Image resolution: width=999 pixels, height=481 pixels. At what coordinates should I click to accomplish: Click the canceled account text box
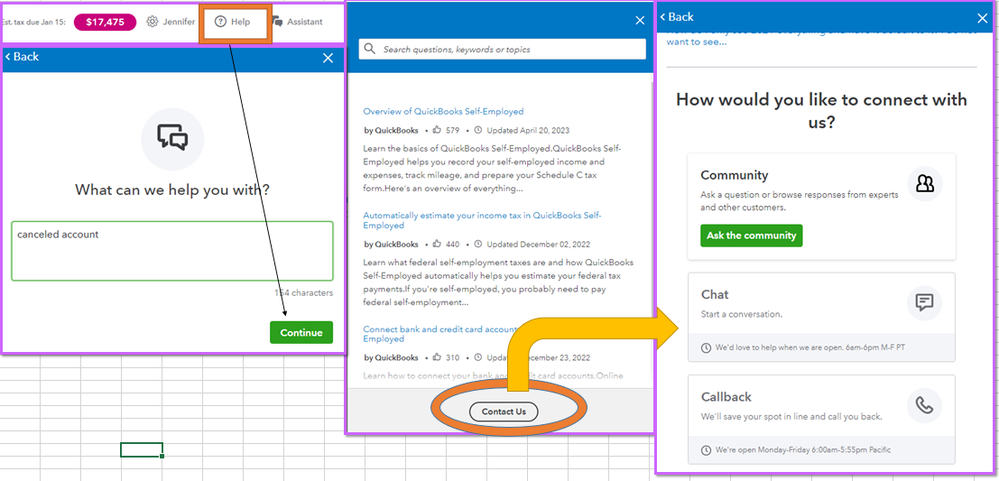(172, 251)
